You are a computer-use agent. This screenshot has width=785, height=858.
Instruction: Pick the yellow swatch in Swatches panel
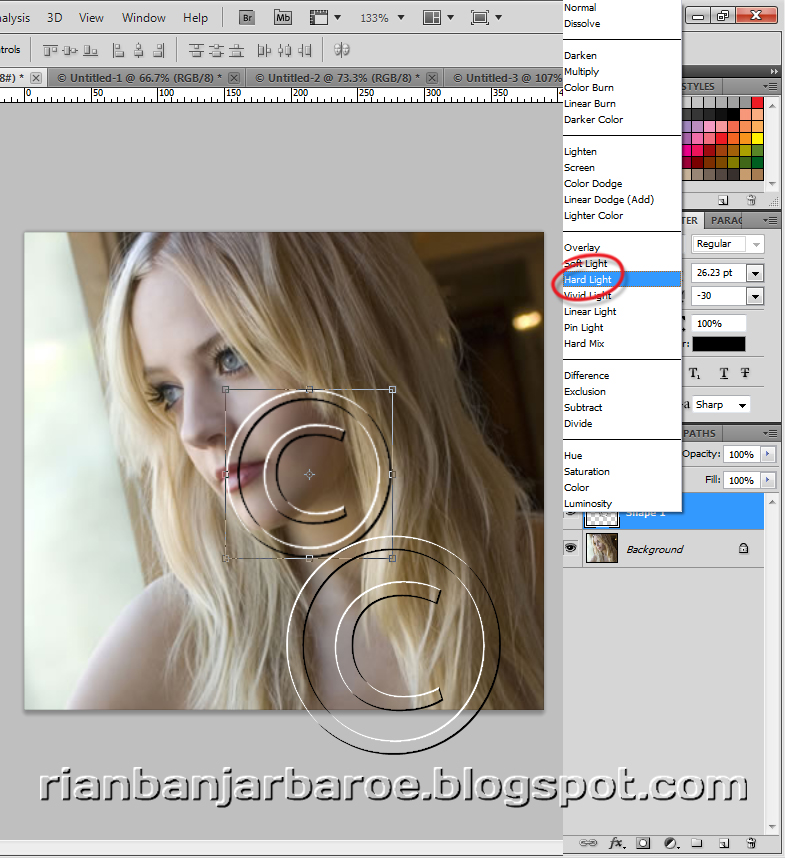(x=758, y=138)
